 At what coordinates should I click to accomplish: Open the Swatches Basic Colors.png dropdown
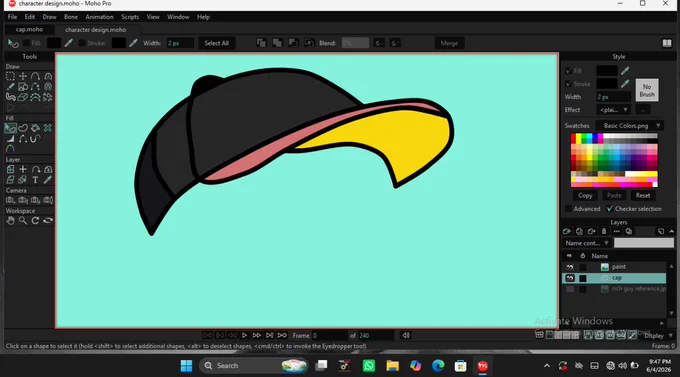[x=630, y=125]
